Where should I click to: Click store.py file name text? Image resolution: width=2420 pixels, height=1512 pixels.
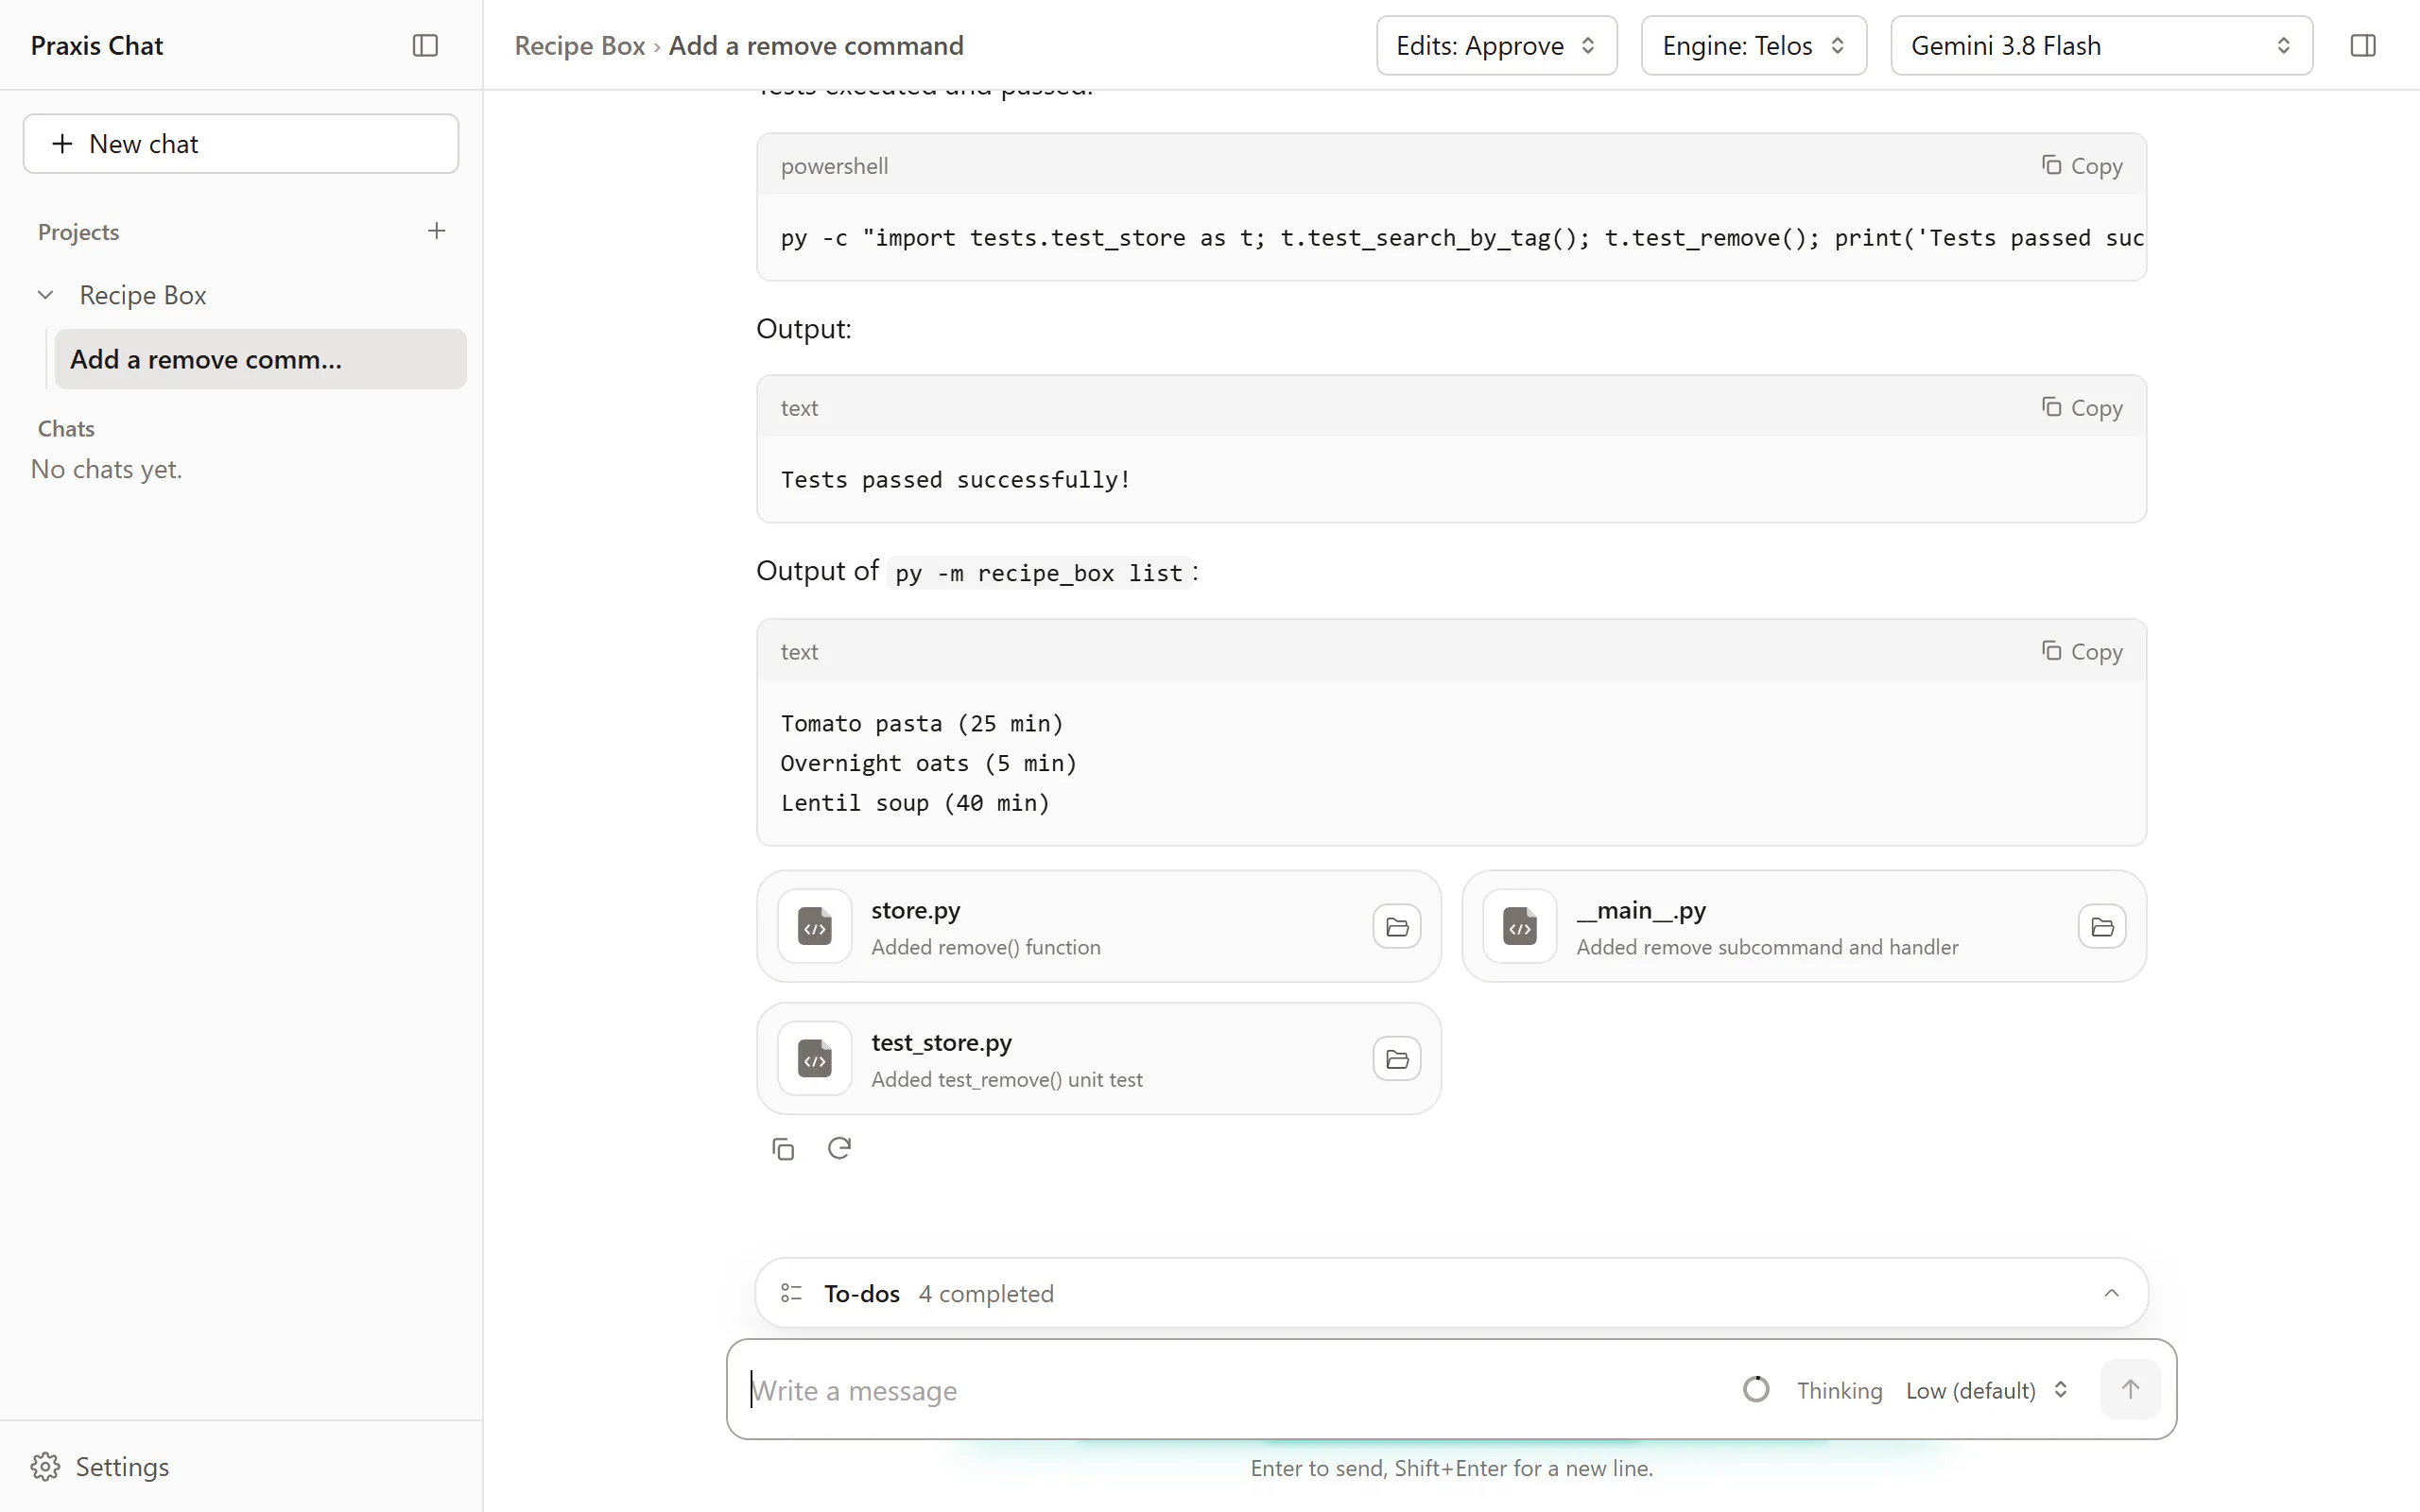(x=915, y=910)
